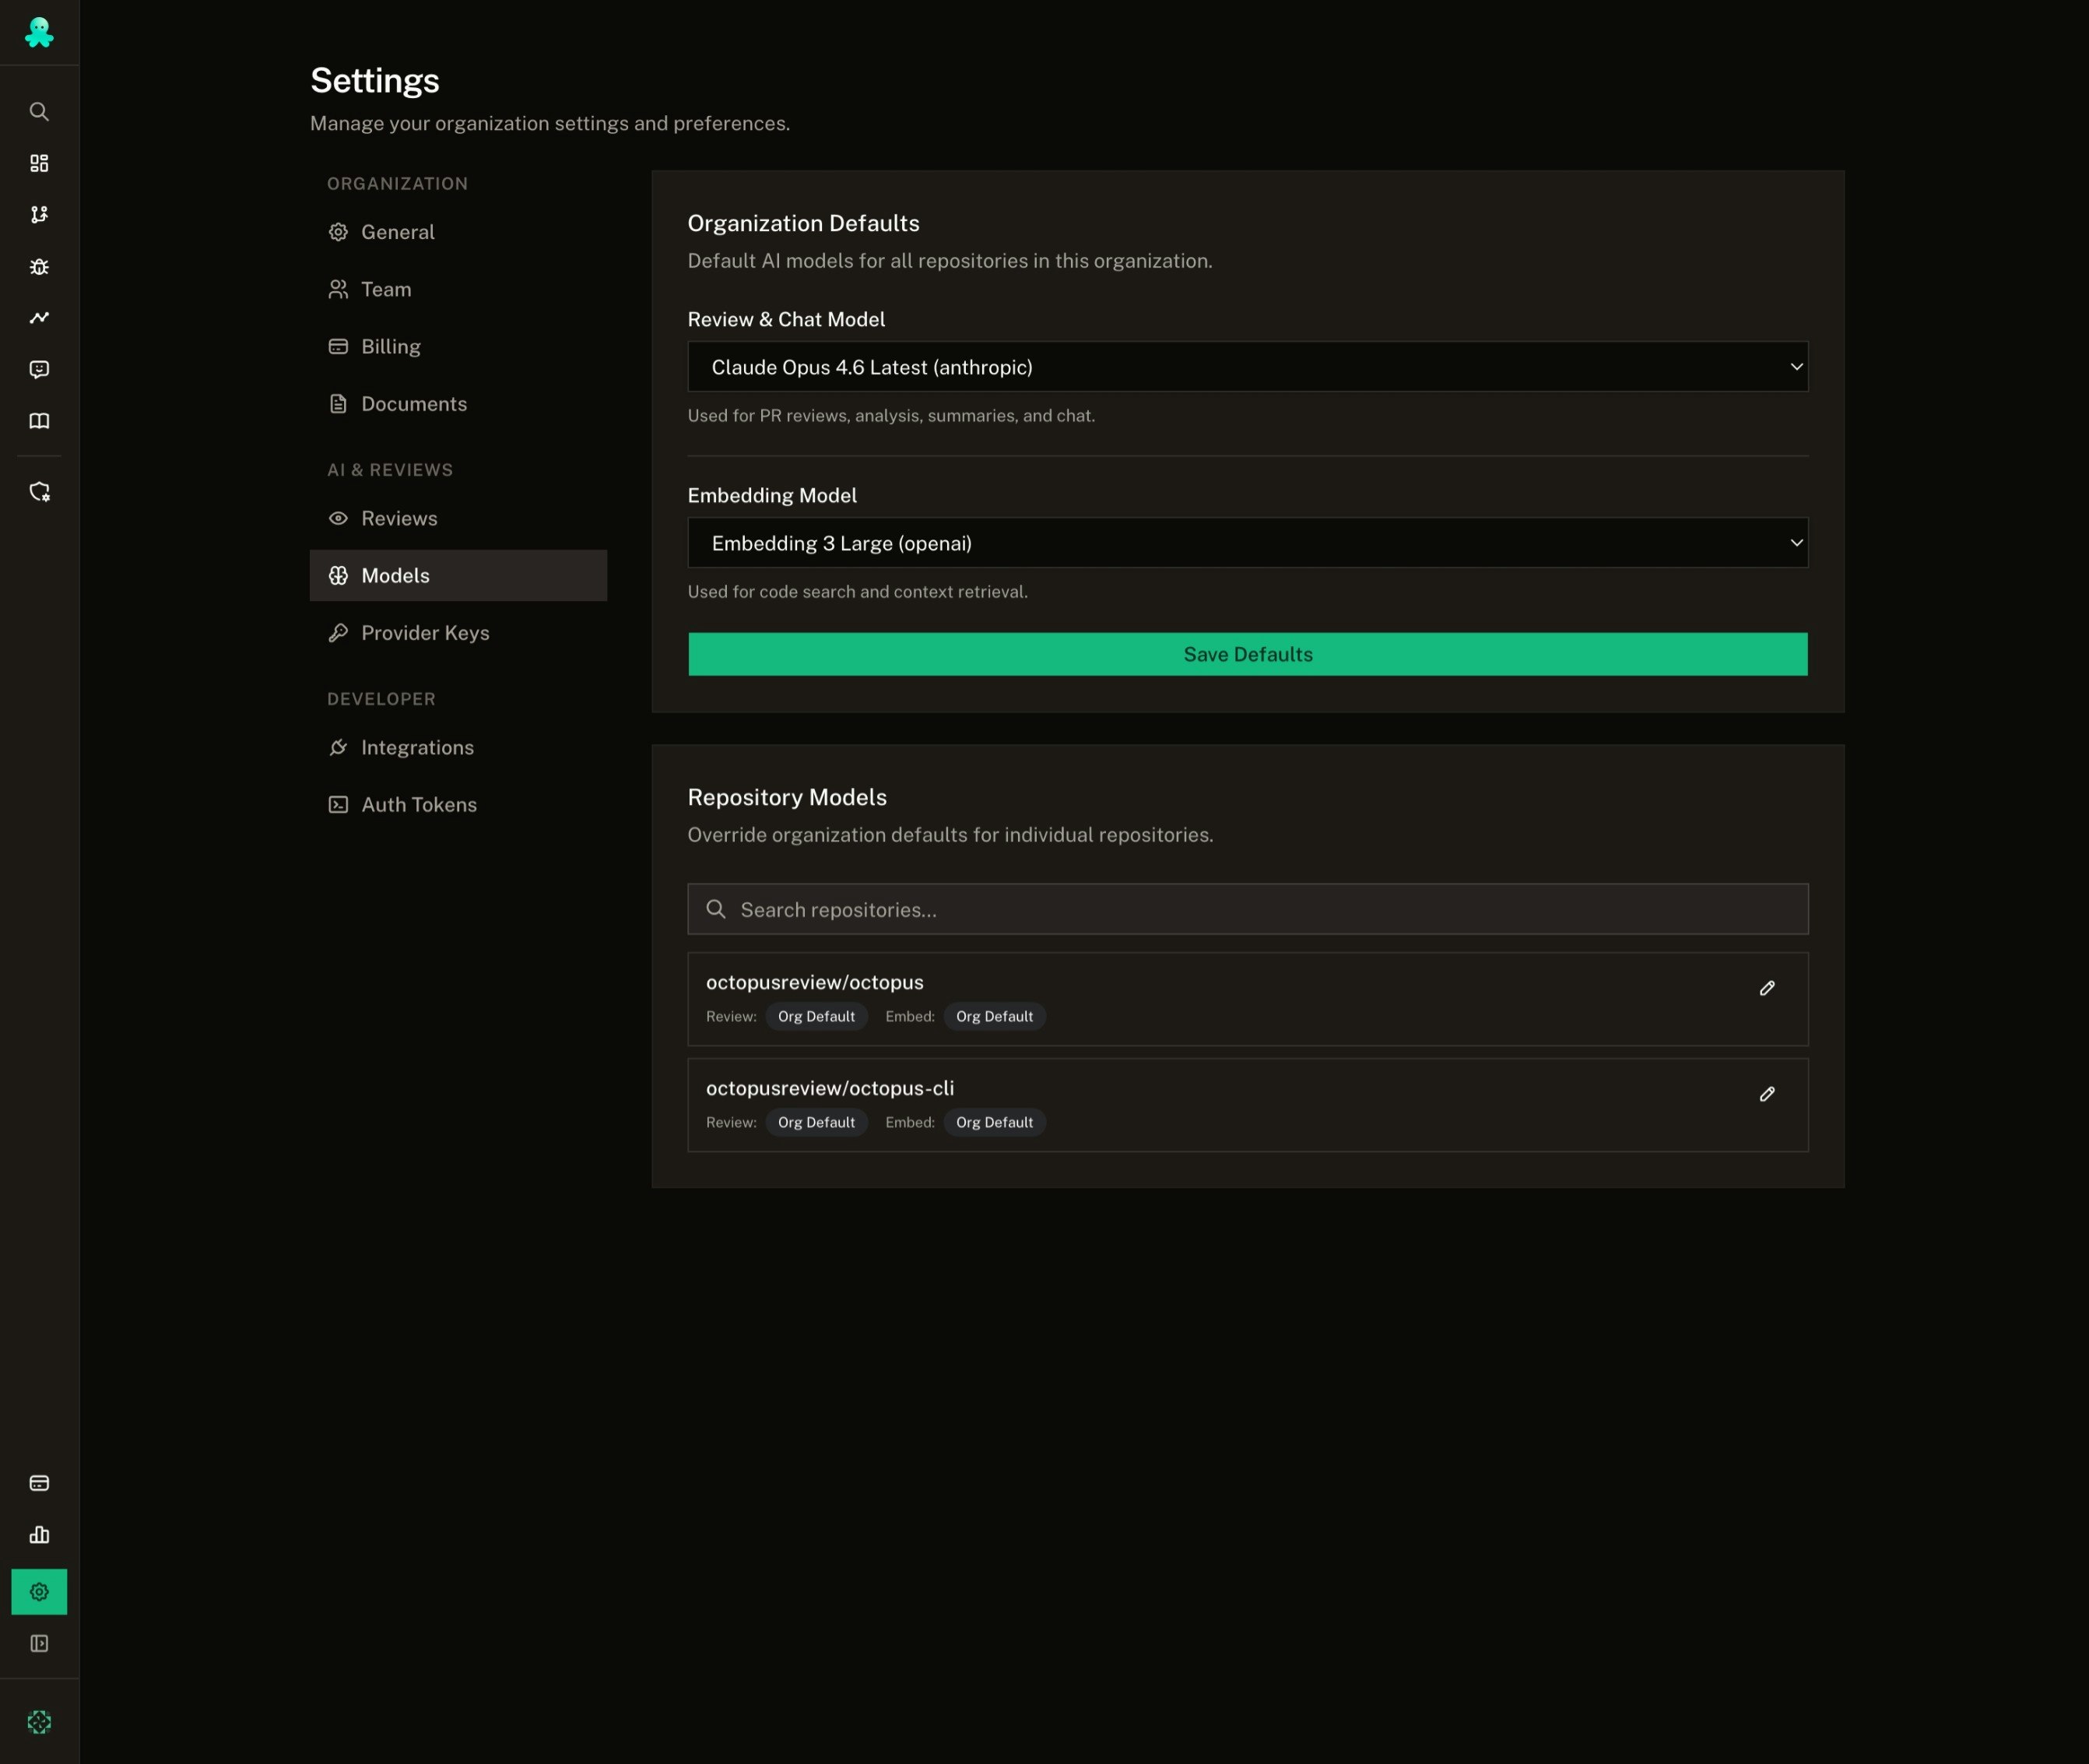
Task: Click the Search repositories input field
Action: click(x=1260, y=909)
